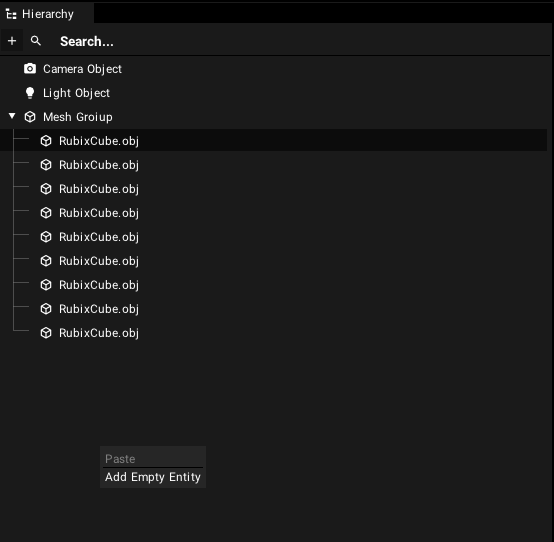Click the plus add-entity button

12,41
